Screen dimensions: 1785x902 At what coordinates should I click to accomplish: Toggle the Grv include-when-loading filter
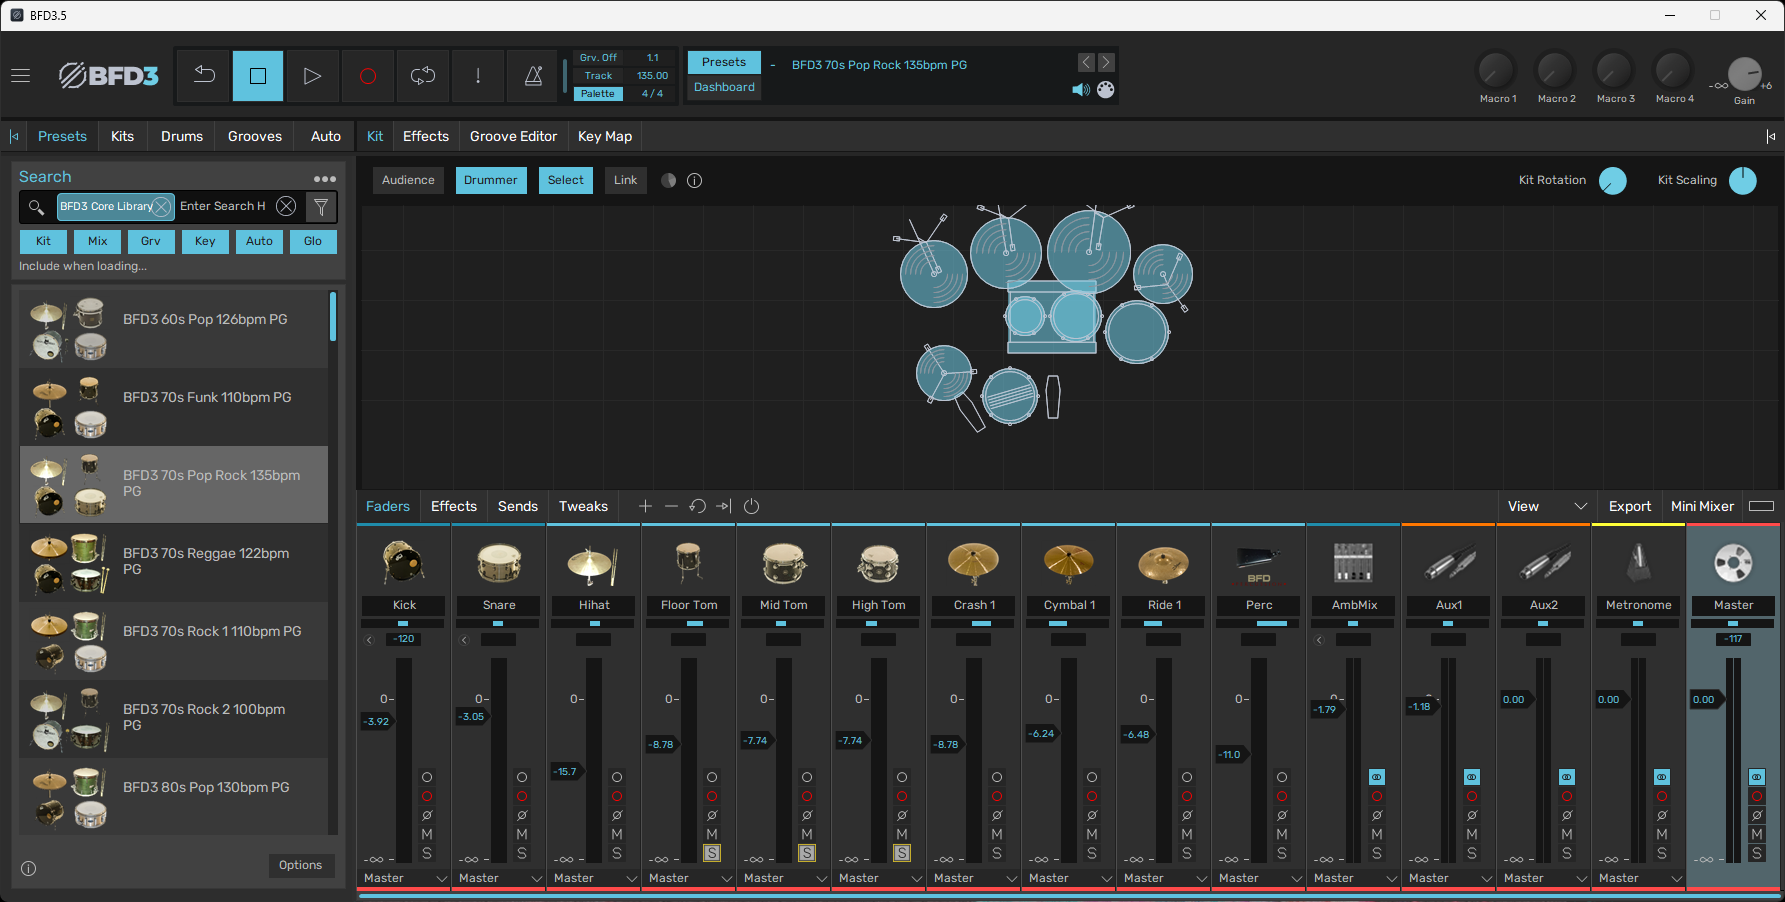coord(151,241)
